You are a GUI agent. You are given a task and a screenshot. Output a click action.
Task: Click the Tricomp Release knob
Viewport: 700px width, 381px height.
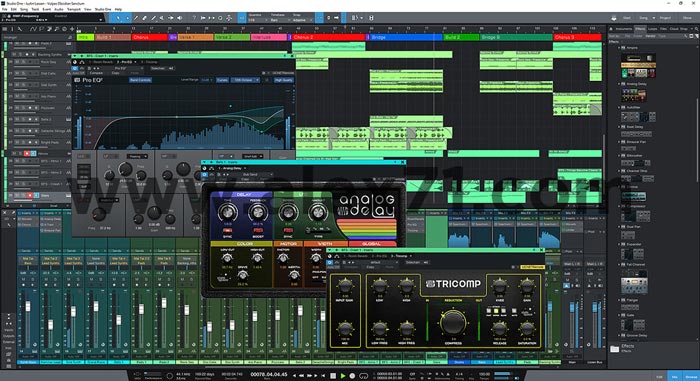pos(499,330)
